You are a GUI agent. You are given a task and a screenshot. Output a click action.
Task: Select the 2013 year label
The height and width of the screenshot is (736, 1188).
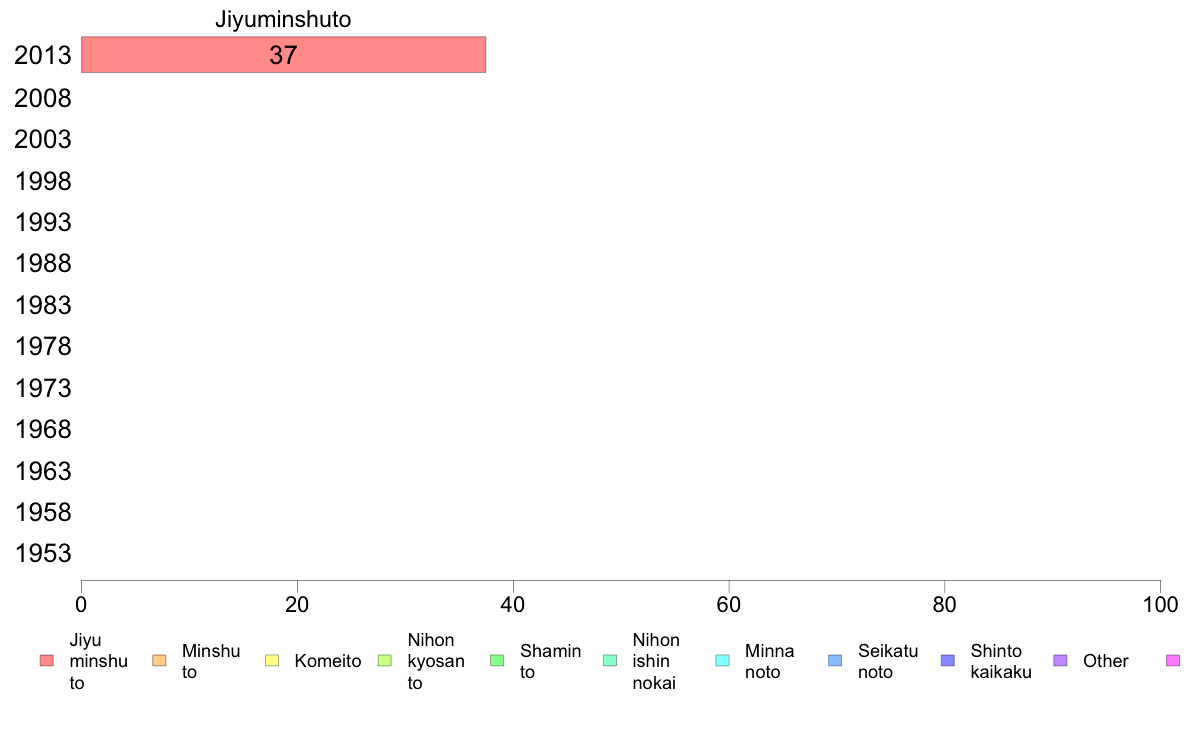tap(43, 55)
